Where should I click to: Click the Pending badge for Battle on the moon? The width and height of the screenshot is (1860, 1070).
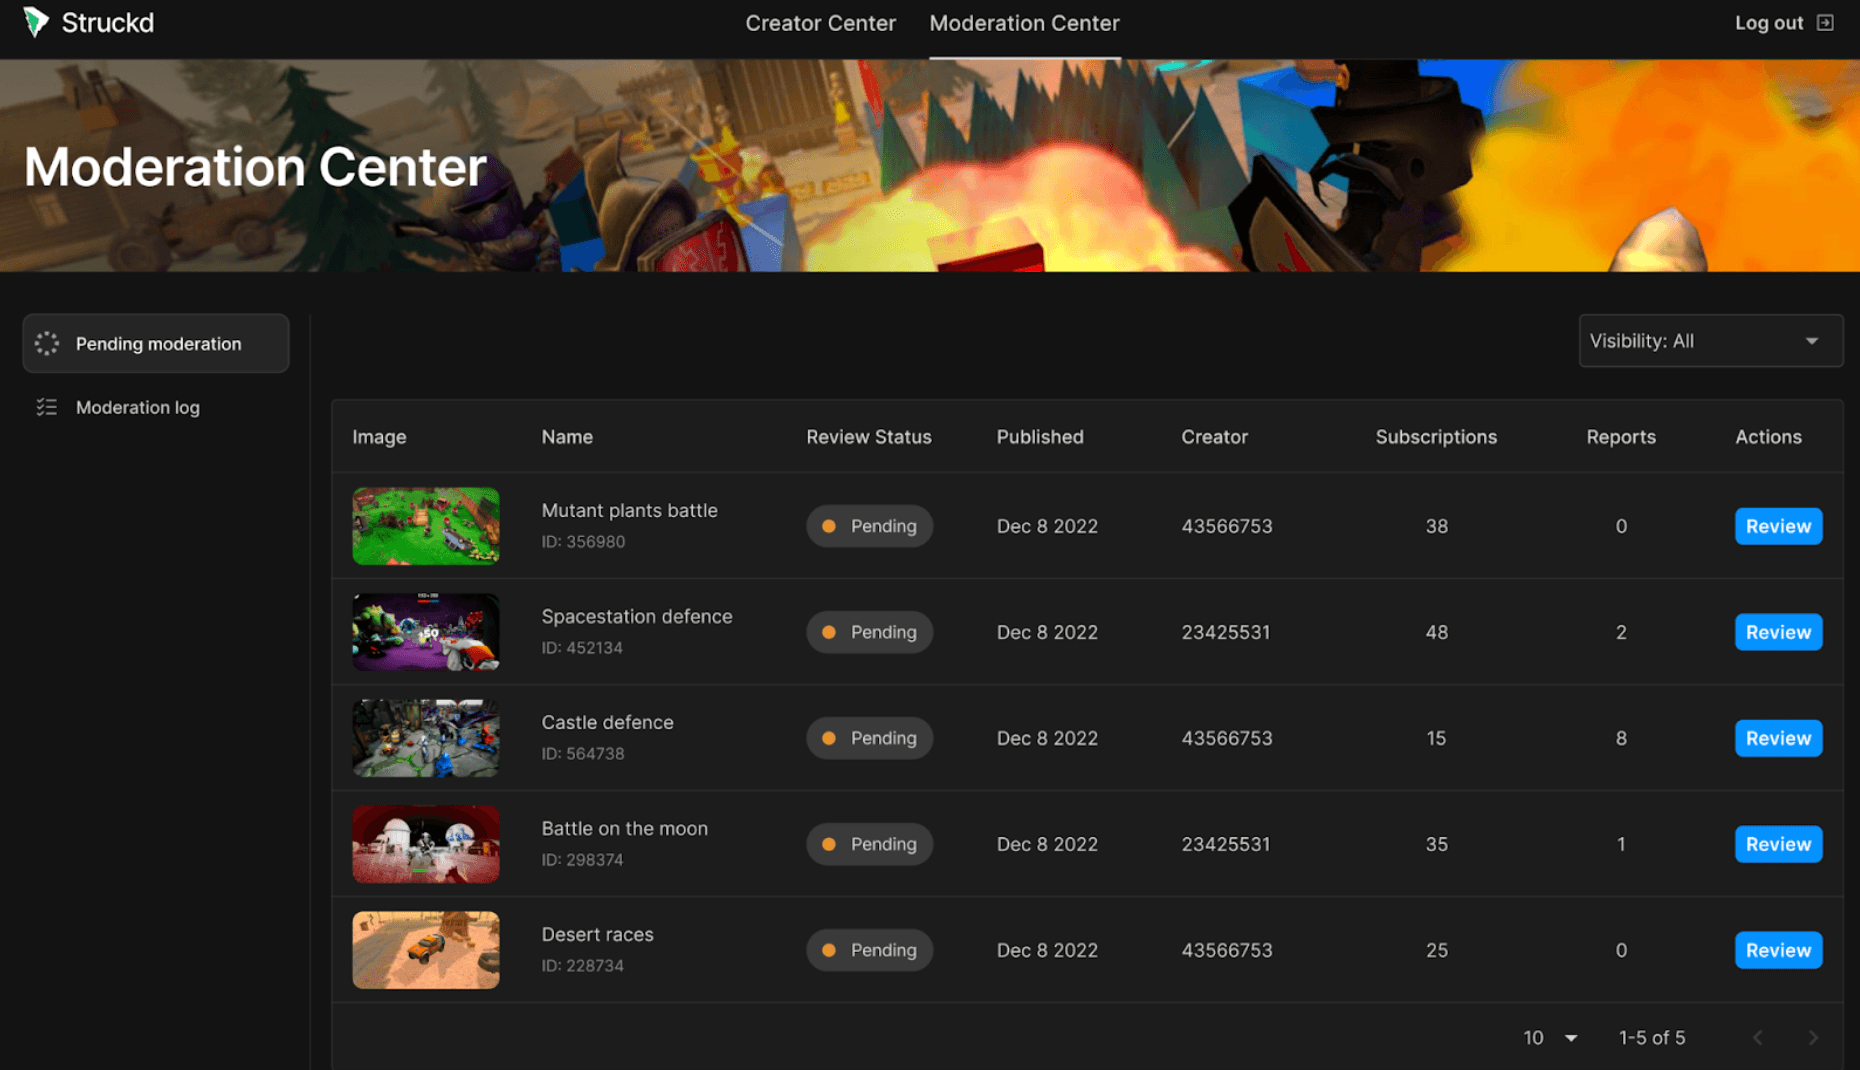(869, 844)
